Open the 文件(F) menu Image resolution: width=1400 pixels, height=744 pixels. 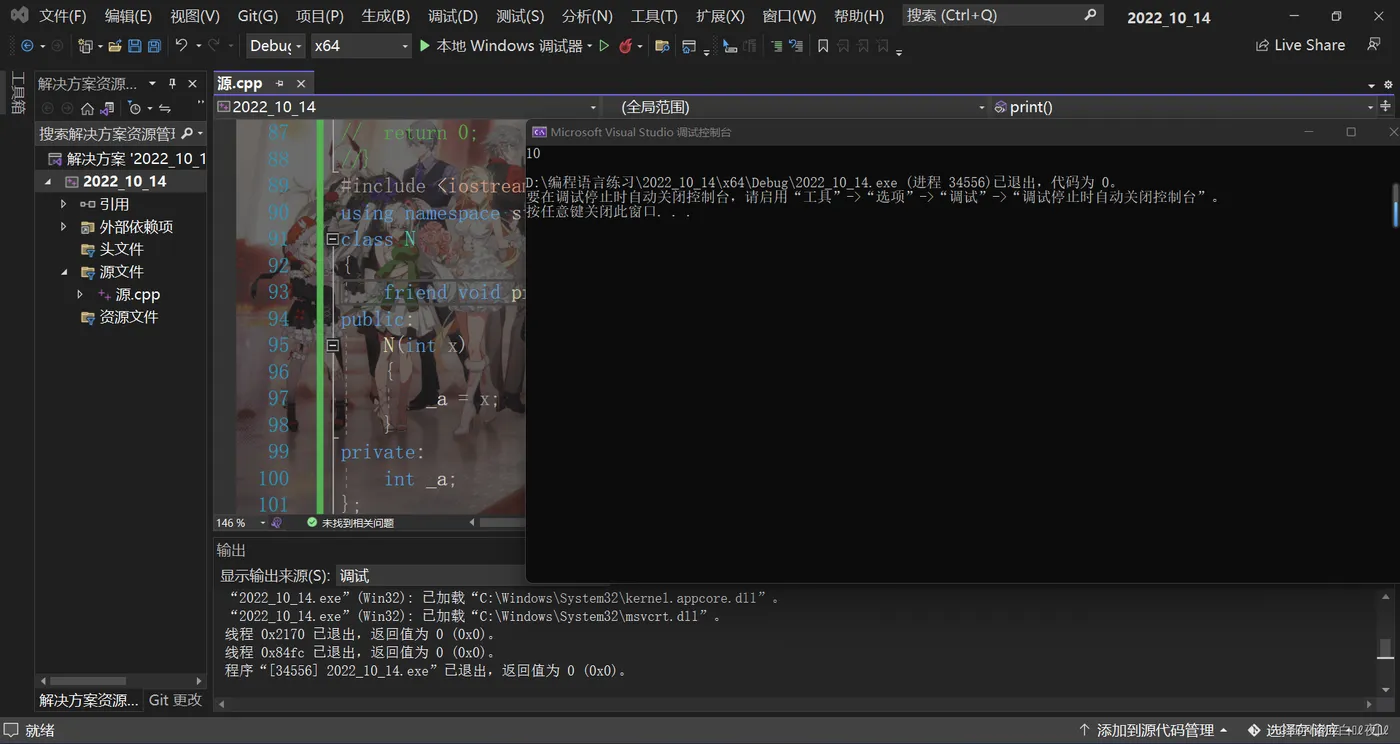(x=63, y=16)
